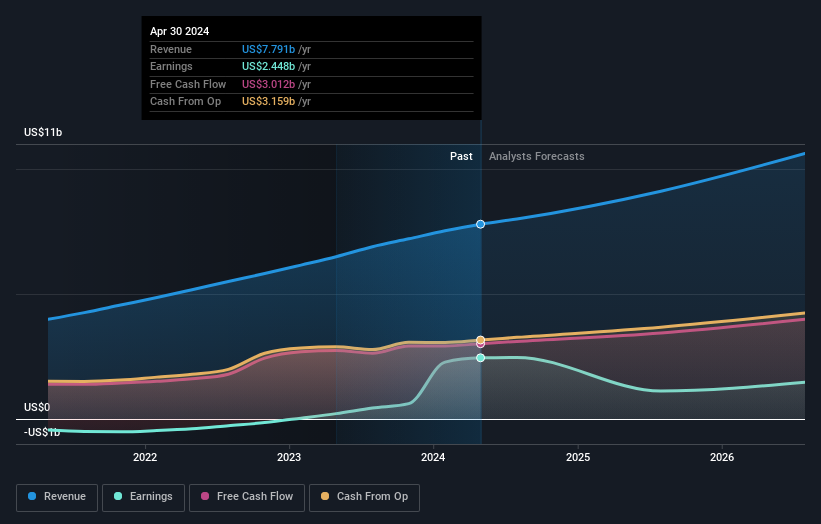This screenshot has height=524, width=821.
Task: Click the Apr 30 2024 tooltip date
Action: coord(180,31)
